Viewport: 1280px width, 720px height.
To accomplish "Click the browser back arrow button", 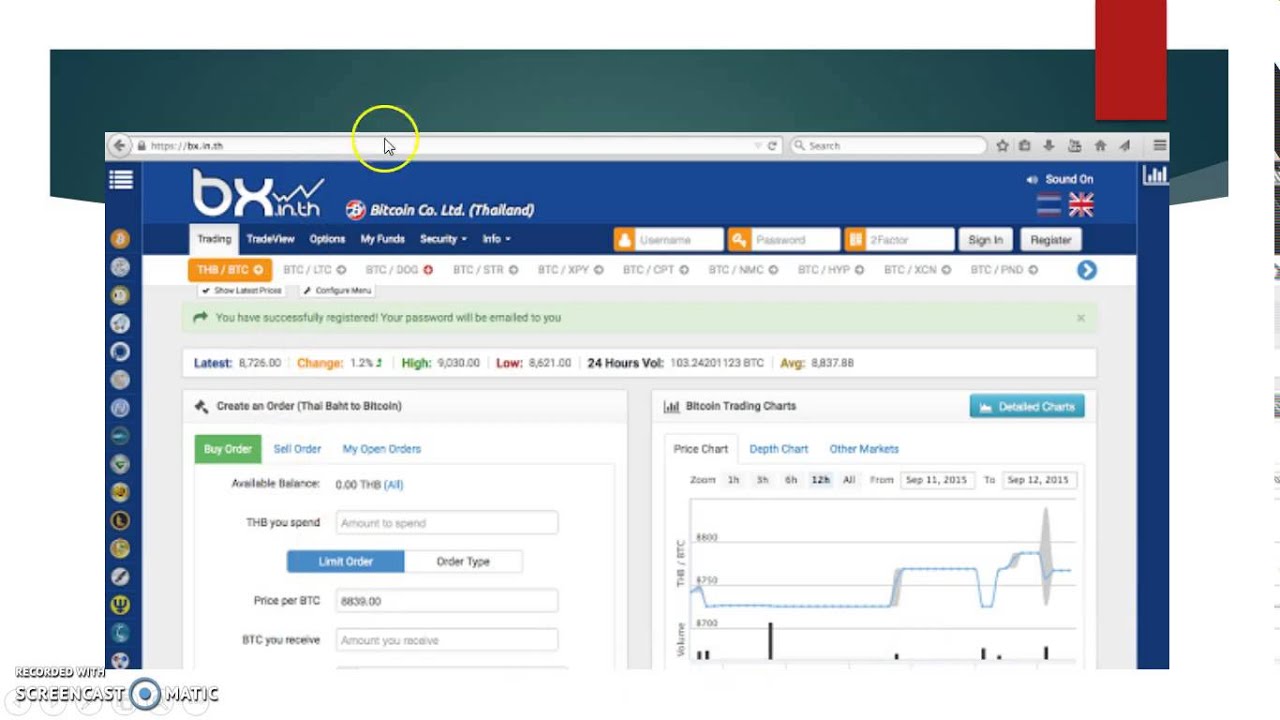I will click(x=119, y=146).
